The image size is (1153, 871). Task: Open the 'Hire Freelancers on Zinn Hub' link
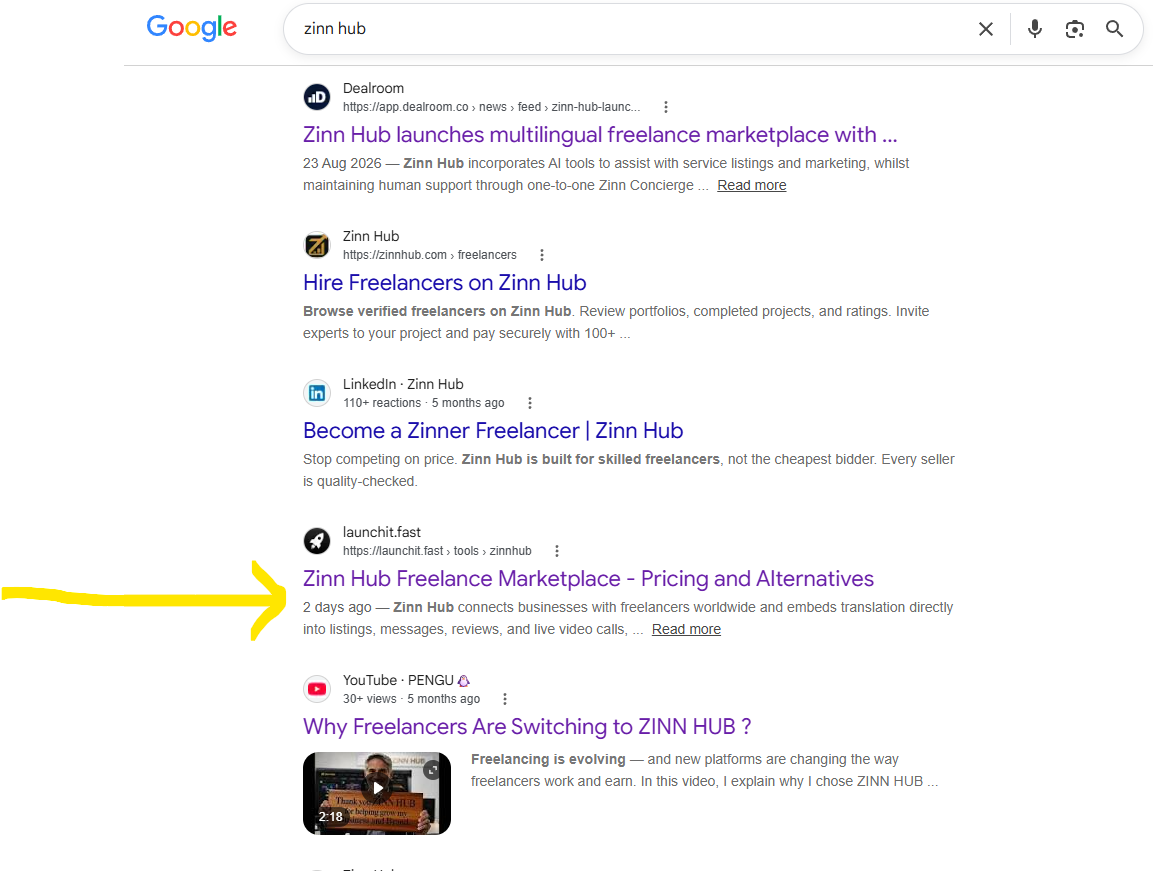445,282
